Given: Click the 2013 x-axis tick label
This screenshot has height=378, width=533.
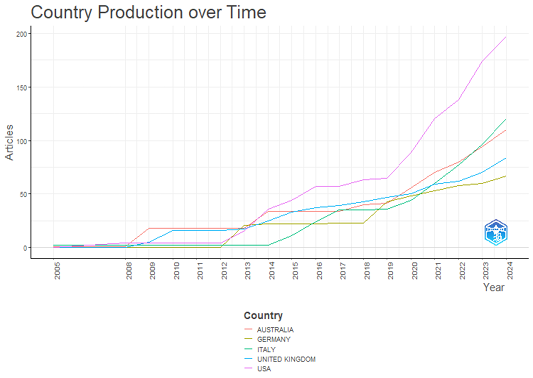Looking at the screenshot, I should click(x=248, y=270).
